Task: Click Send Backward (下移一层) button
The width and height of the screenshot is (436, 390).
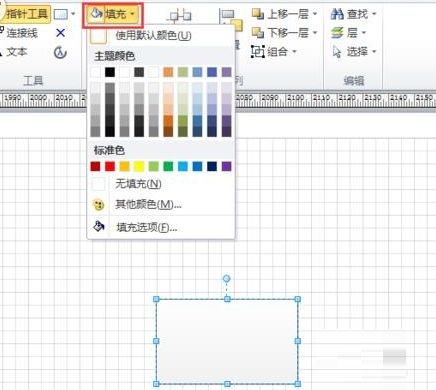Action: (x=280, y=33)
